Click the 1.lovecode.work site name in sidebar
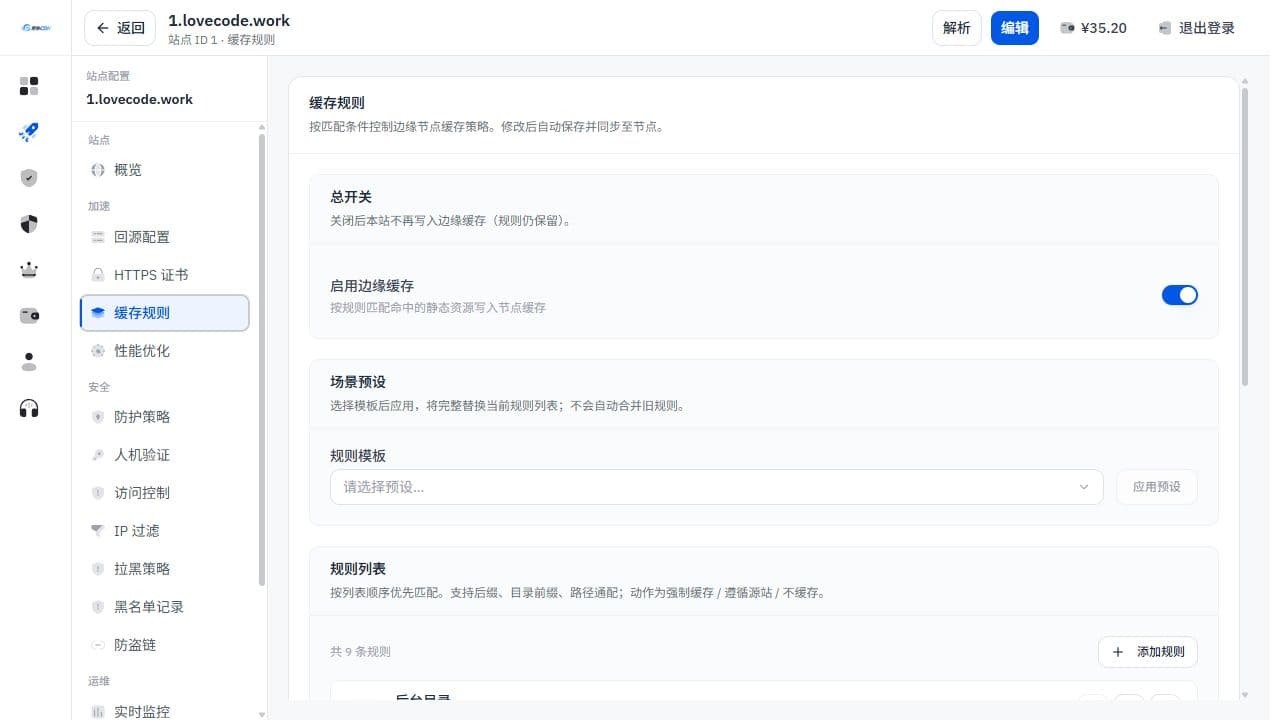This screenshot has width=1280, height=720. [x=140, y=99]
